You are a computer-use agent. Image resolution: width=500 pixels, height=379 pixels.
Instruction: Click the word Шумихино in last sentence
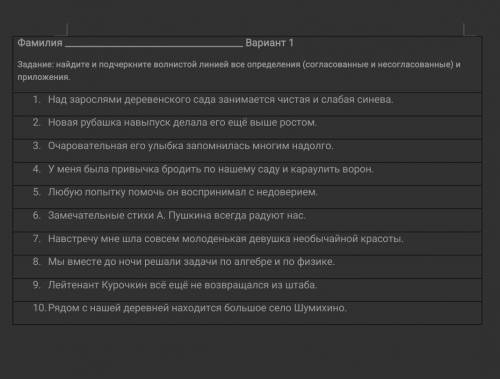(x=320, y=308)
